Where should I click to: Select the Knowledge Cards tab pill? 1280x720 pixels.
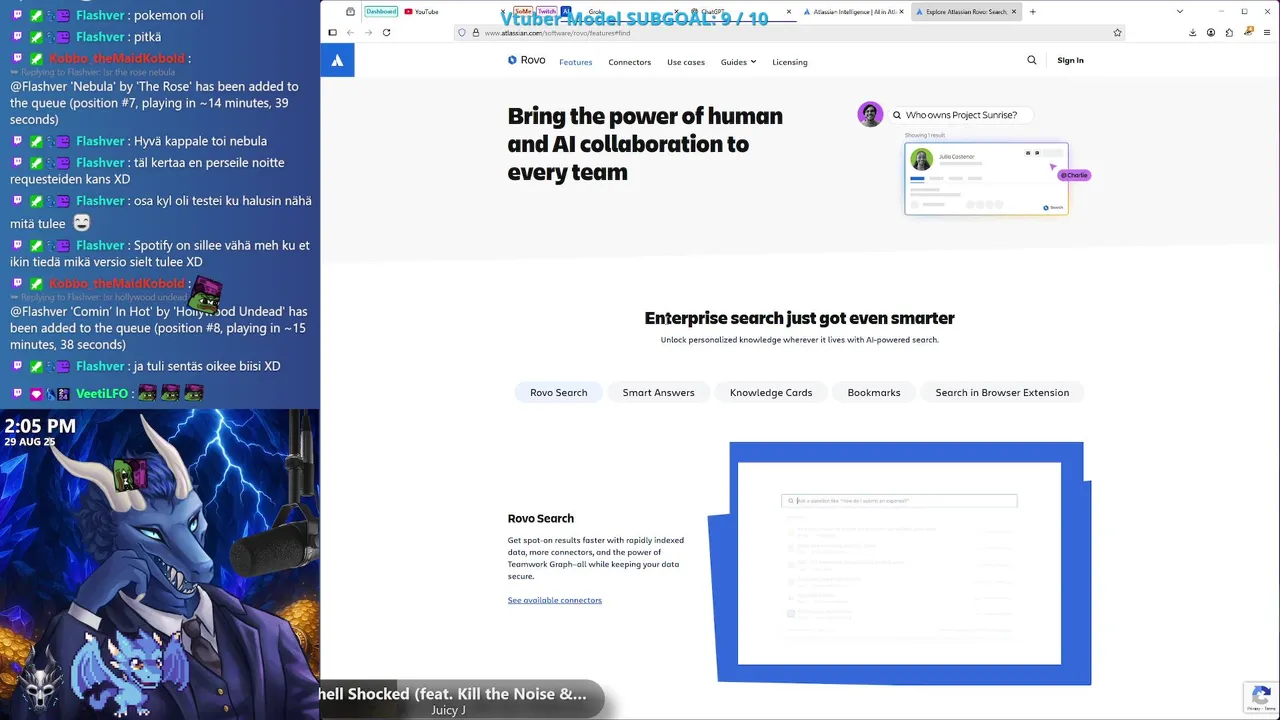(771, 392)
